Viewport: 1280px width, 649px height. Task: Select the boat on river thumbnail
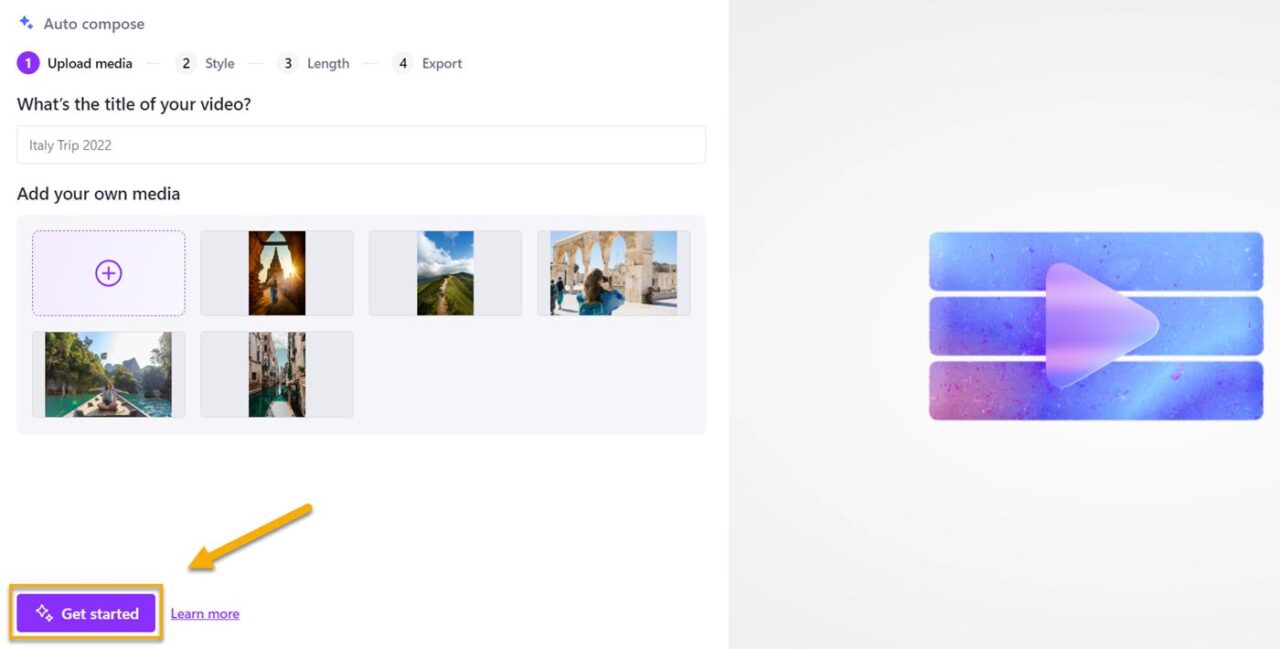[x=108, y=374]
